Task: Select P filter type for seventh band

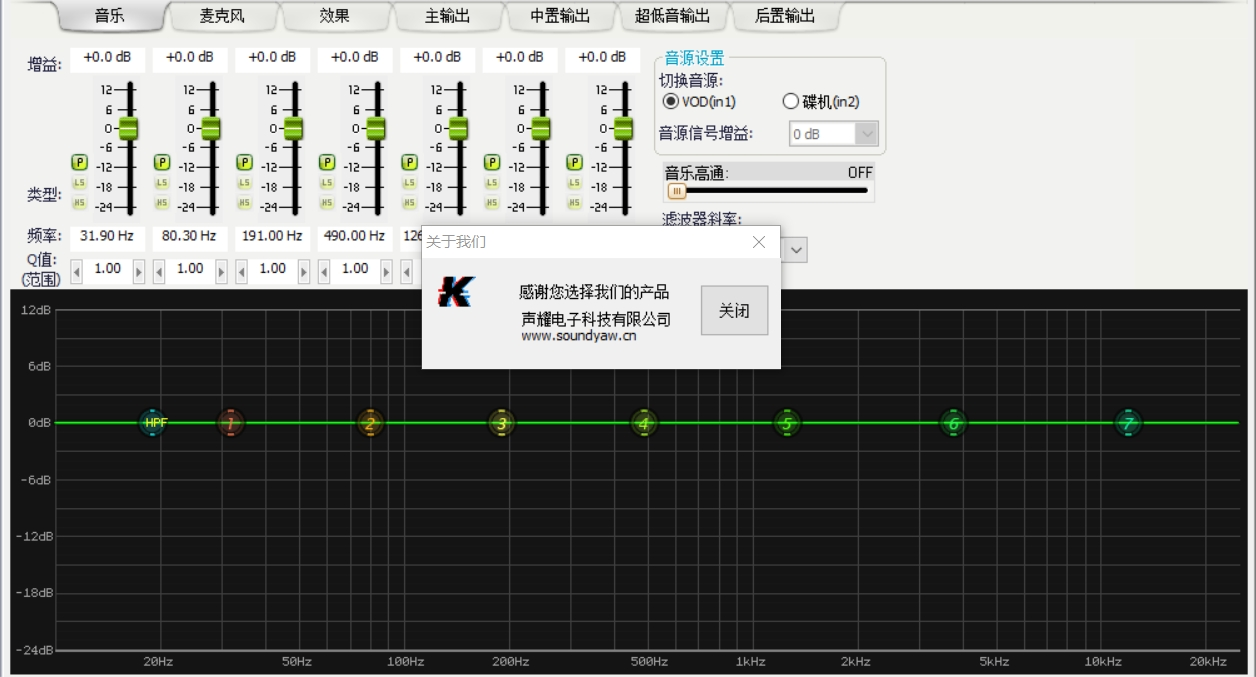Action: 574,162
